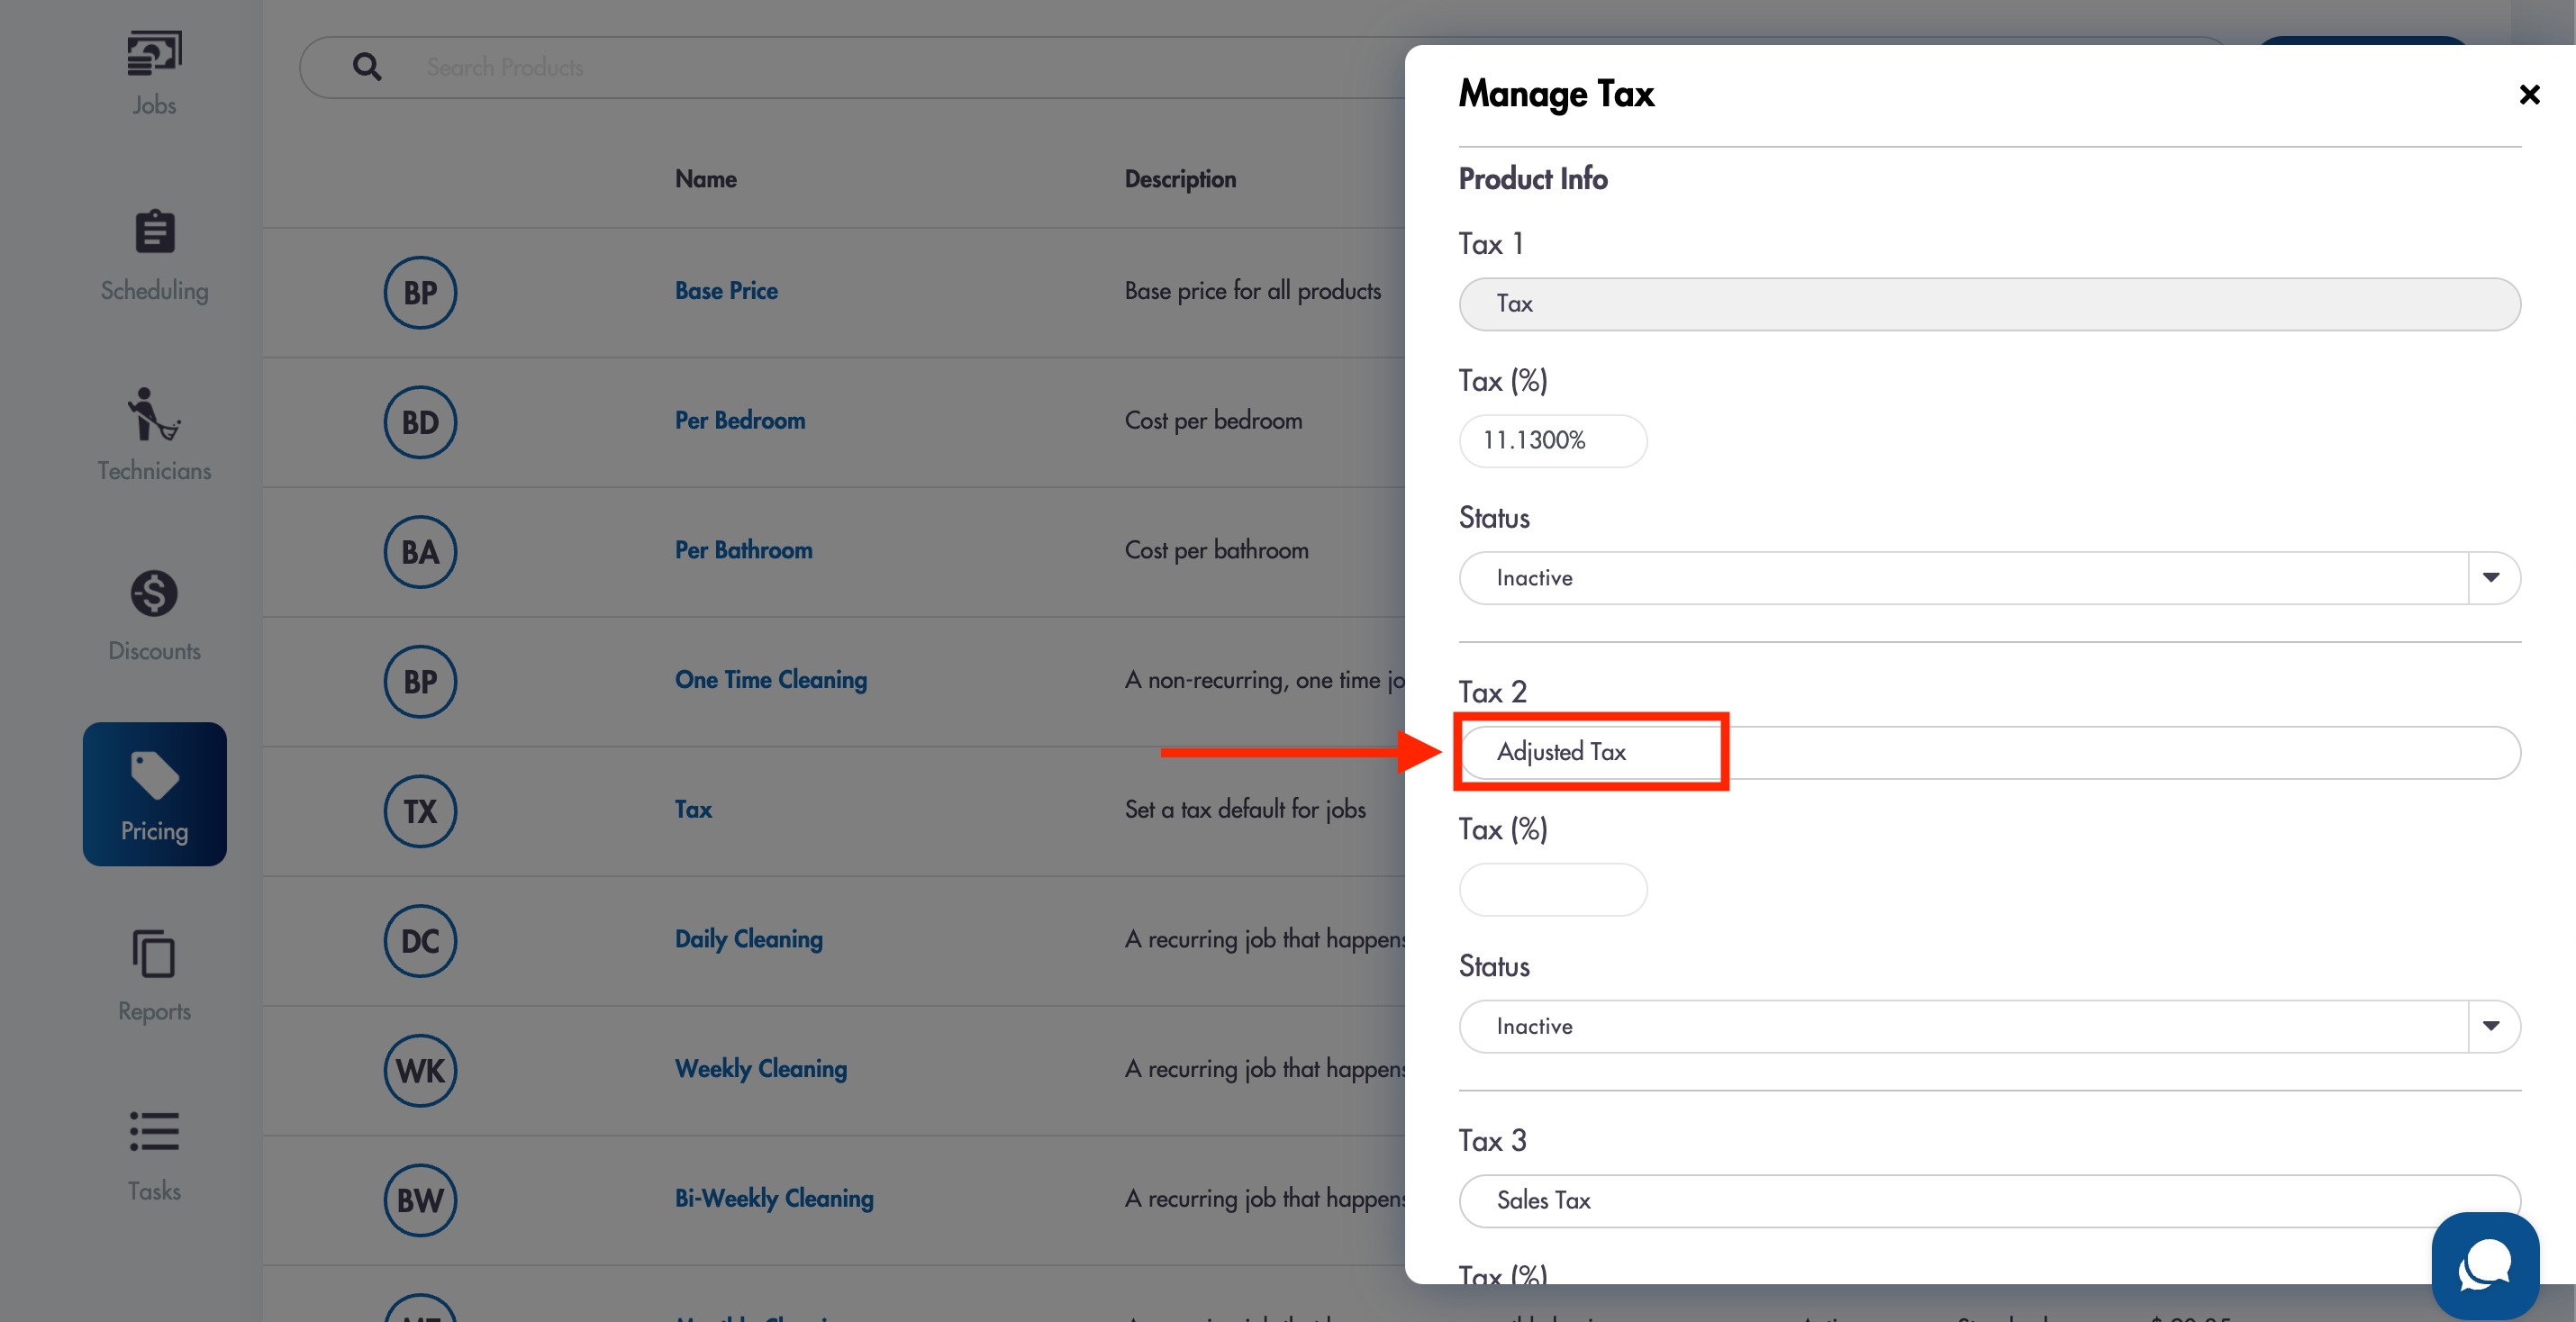Viewport: 2576px width, 1322px height.
Task: Click the BW avatar for Bi-Weekly Cleaning
Action: point(420,1200)
